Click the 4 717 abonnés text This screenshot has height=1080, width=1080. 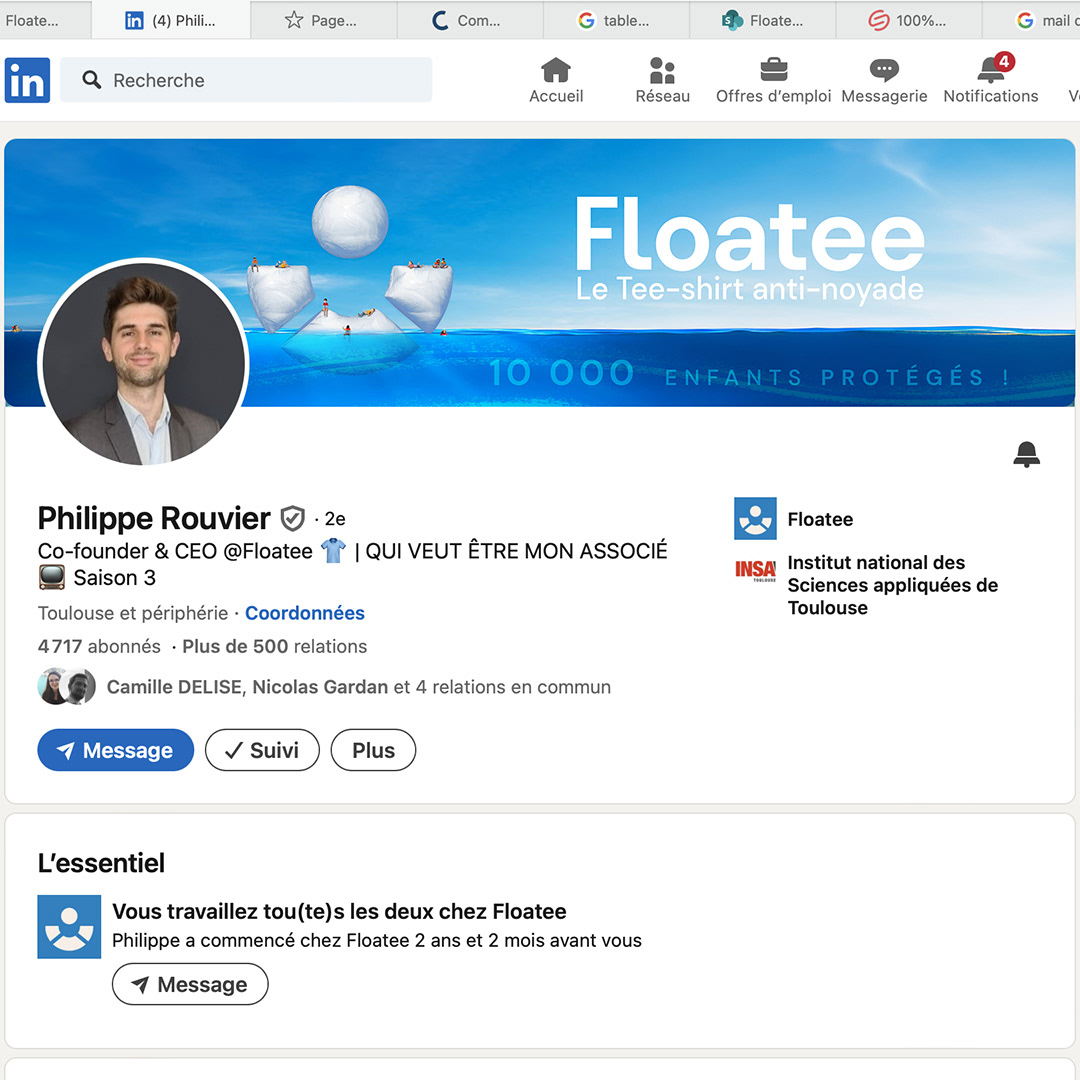pos(99,646)
